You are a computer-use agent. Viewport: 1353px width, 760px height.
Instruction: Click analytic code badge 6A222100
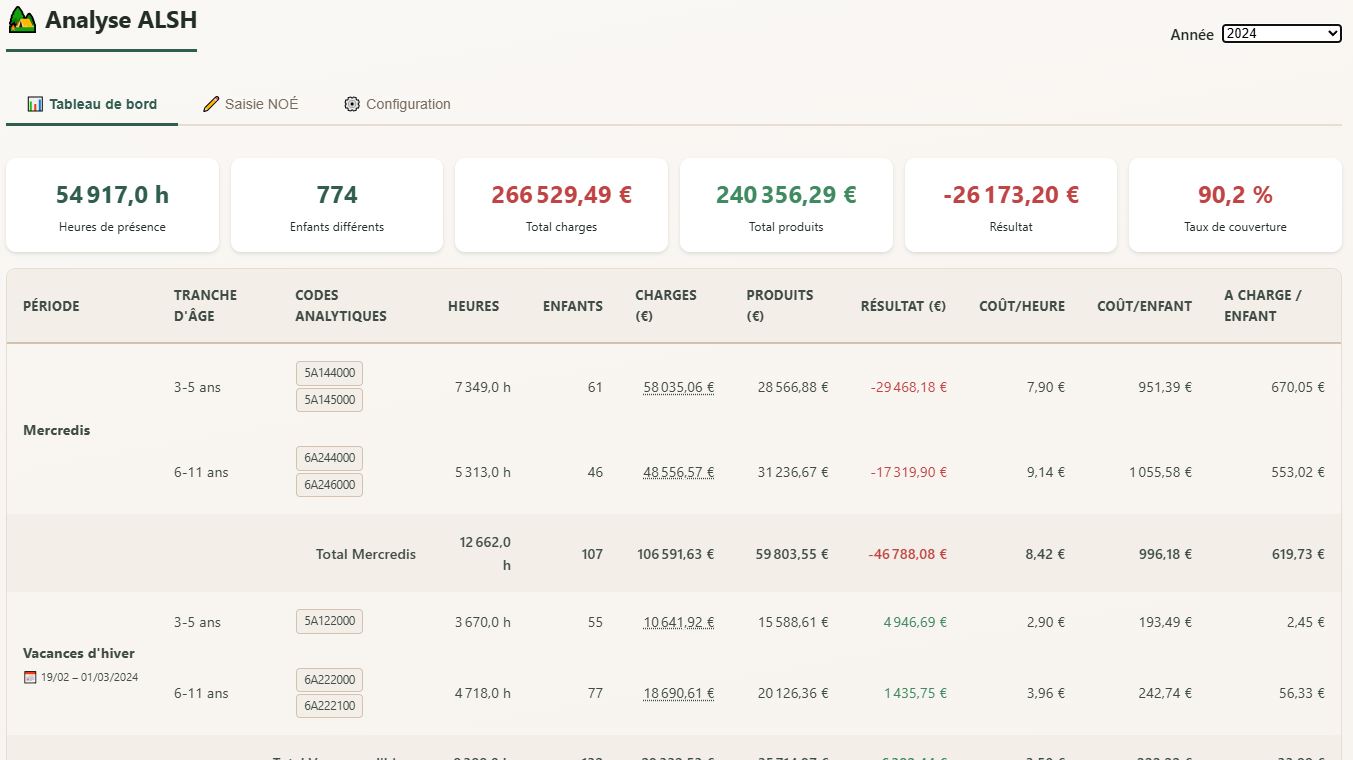(x=329, y=706)
